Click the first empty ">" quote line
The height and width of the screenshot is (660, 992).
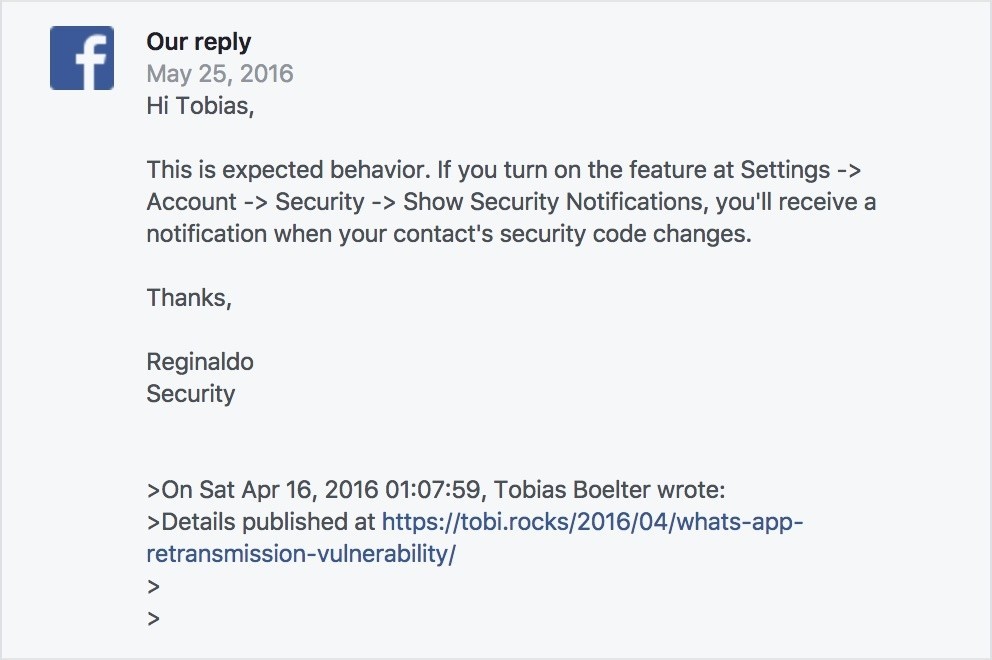(x=153, y=586)
